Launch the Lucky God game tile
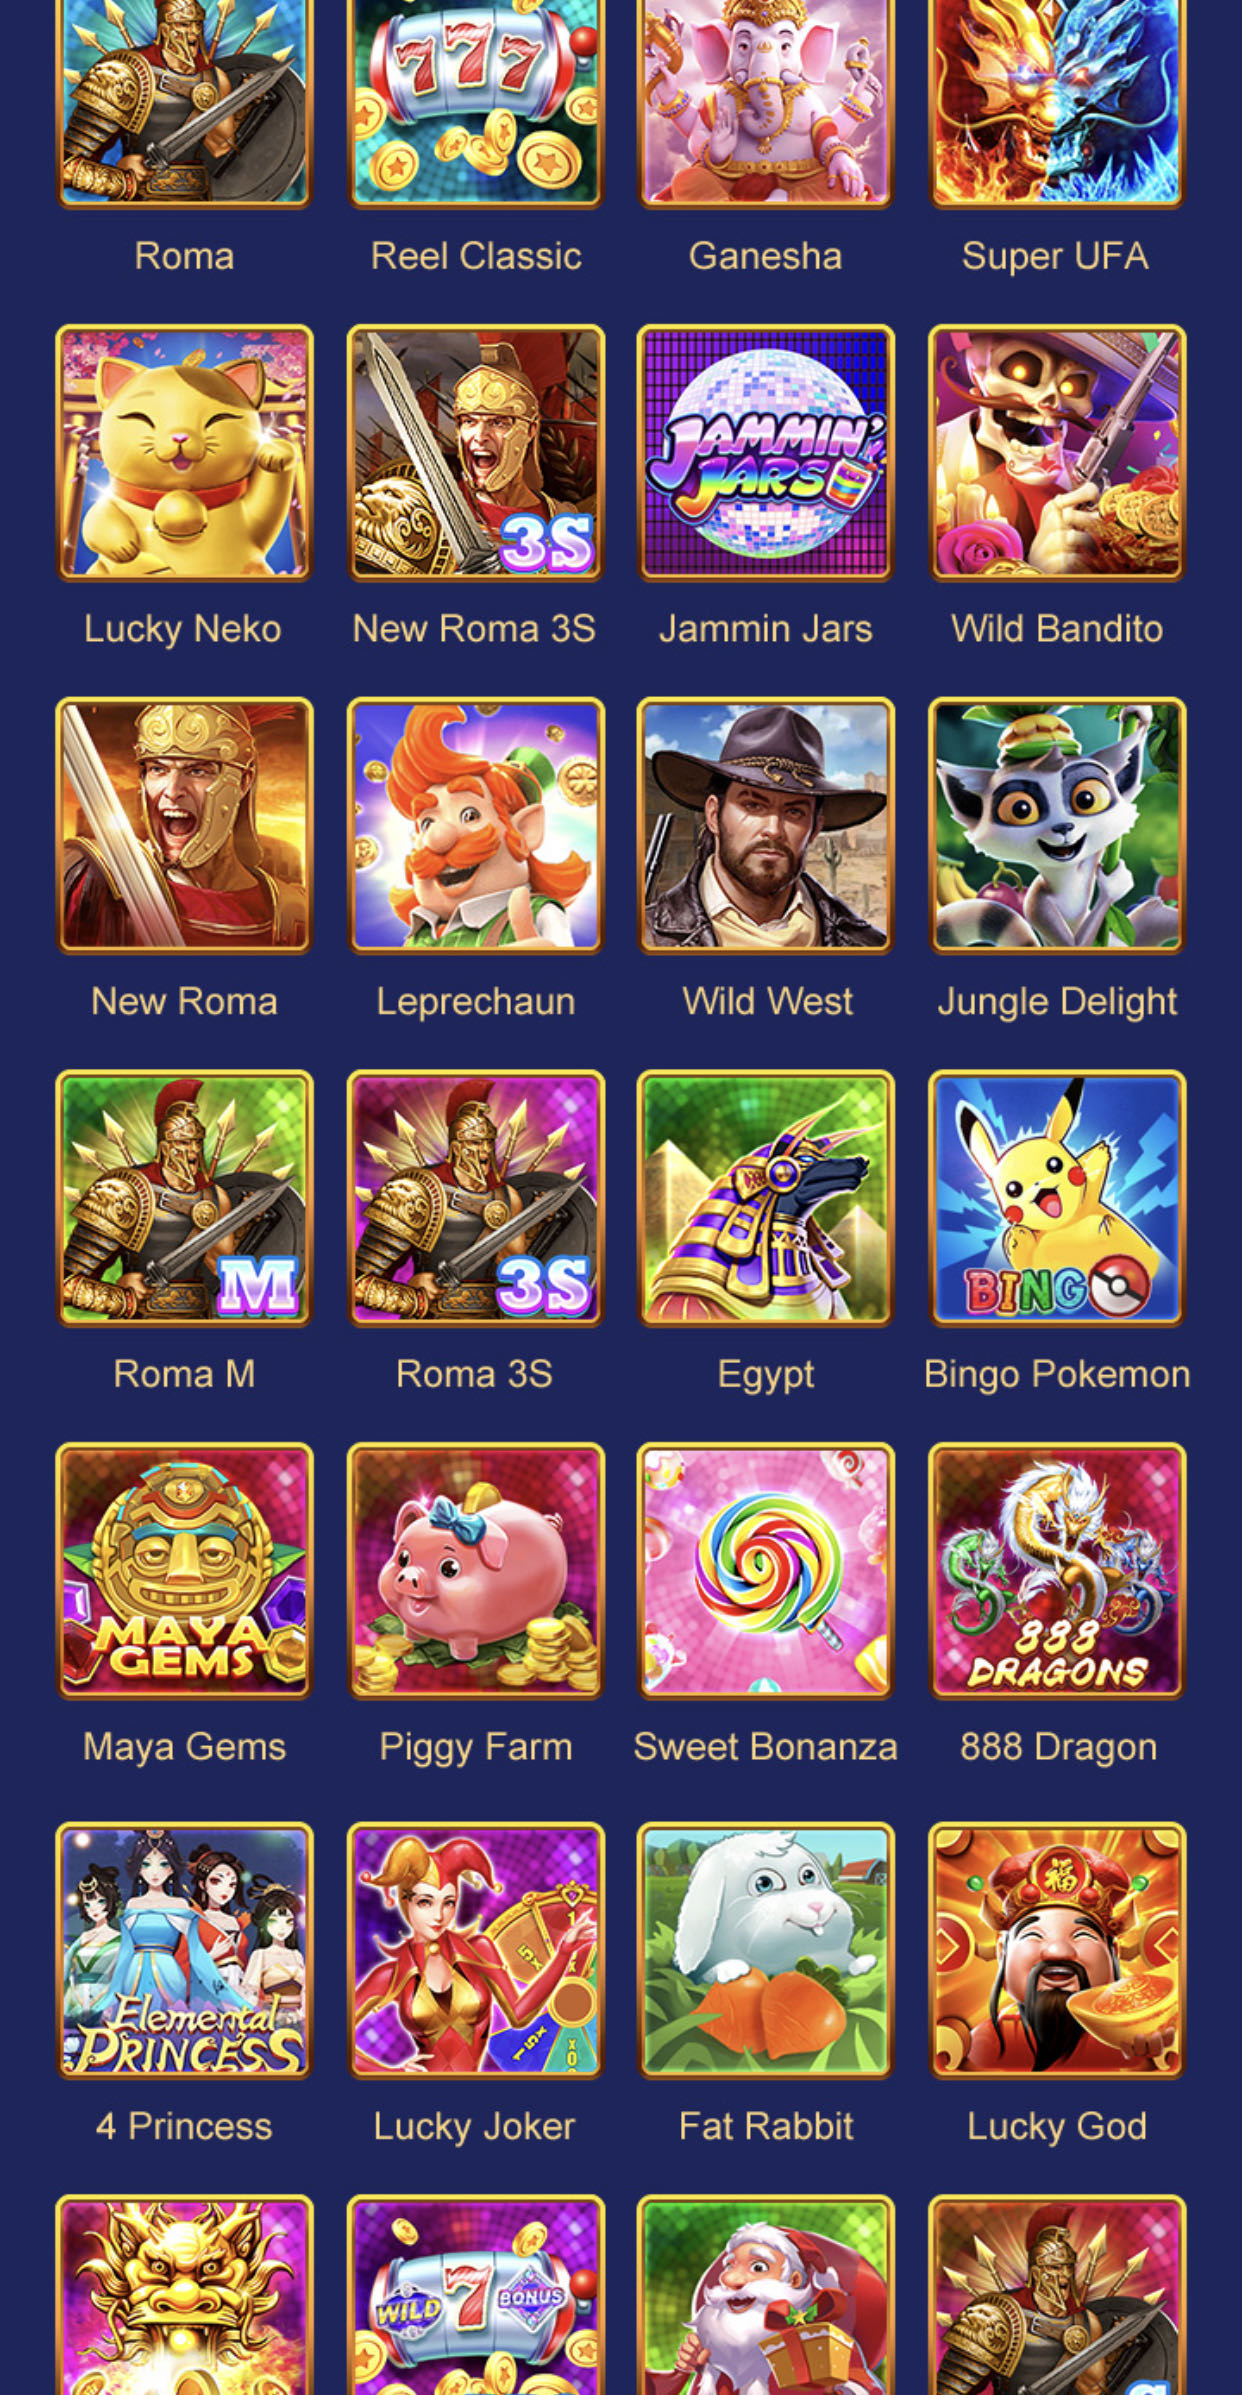This screenshot has width=1242, height=2395. point(1057,1950)
